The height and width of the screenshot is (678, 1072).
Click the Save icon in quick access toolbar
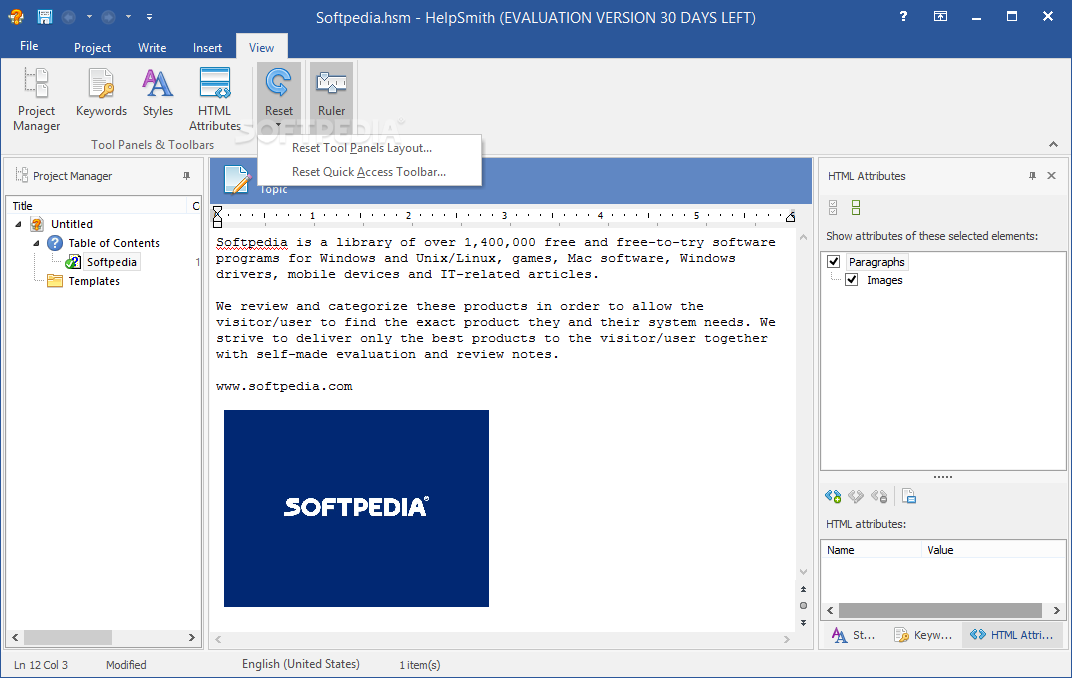[x=44, y=16]
